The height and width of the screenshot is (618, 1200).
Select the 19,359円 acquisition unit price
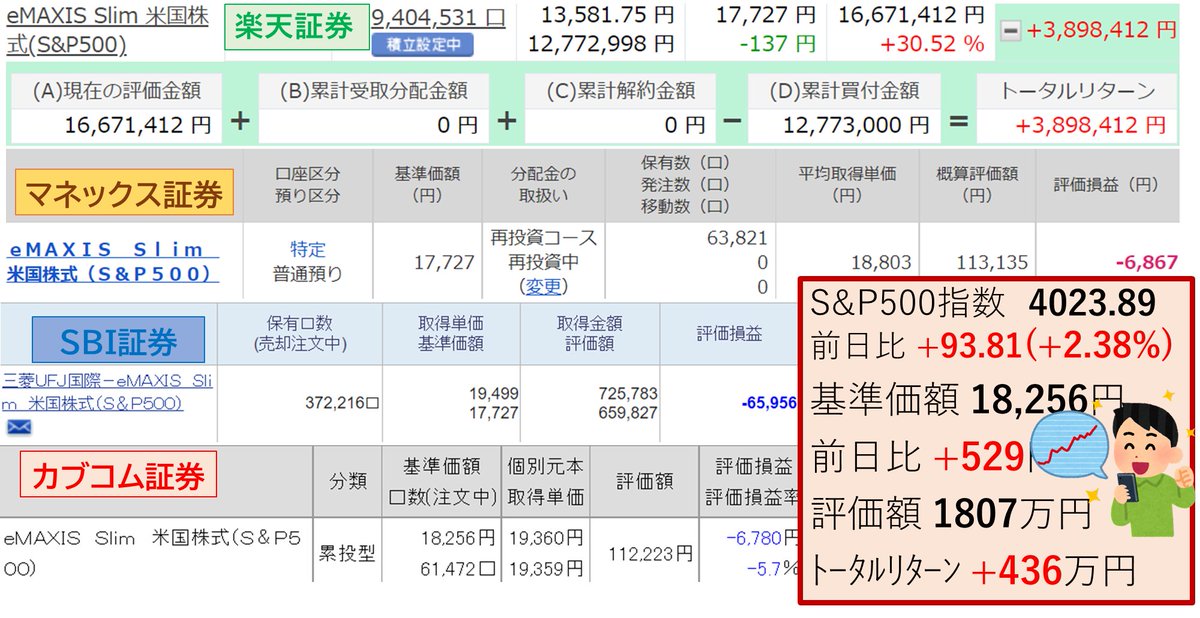click(x=547, y=571)
